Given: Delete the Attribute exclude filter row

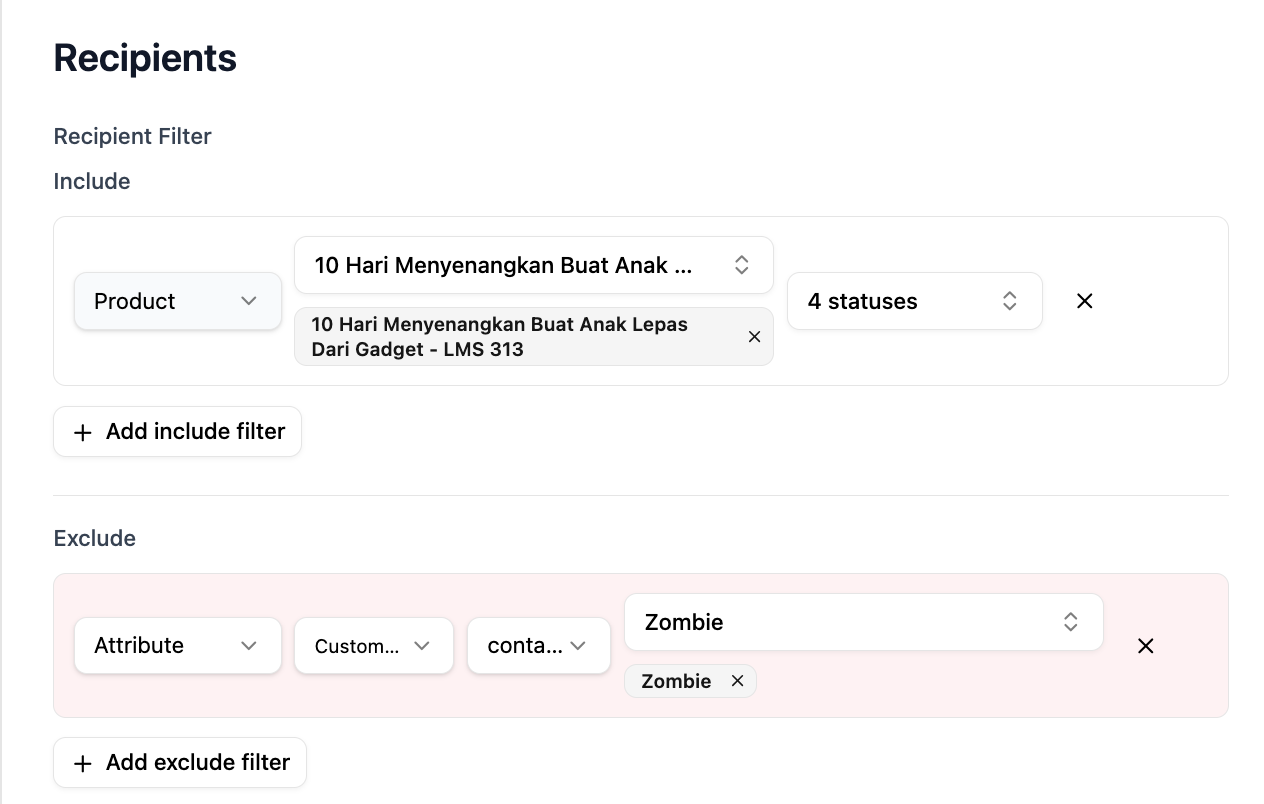Looking at the screenshot, I should [1146, 646].
